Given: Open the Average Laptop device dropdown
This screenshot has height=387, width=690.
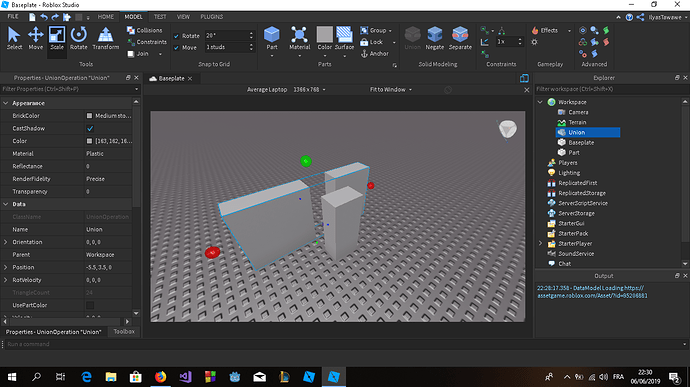Looking at the screenshot, I should click(286, 90).
